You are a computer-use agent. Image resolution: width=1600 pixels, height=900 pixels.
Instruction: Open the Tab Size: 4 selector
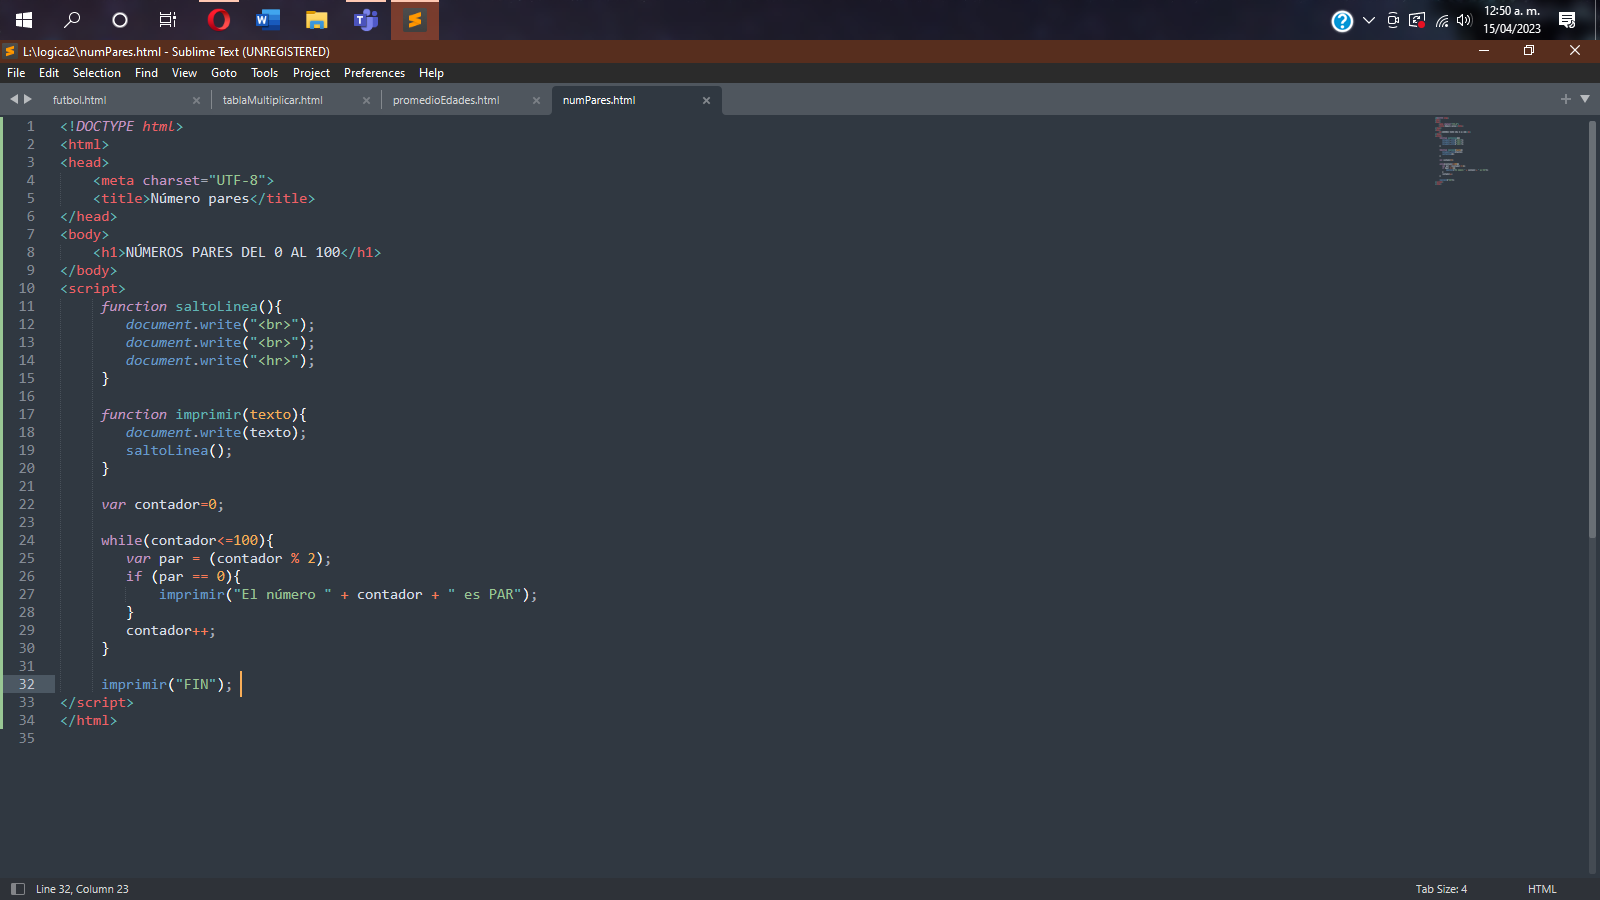pos(1441,889)
